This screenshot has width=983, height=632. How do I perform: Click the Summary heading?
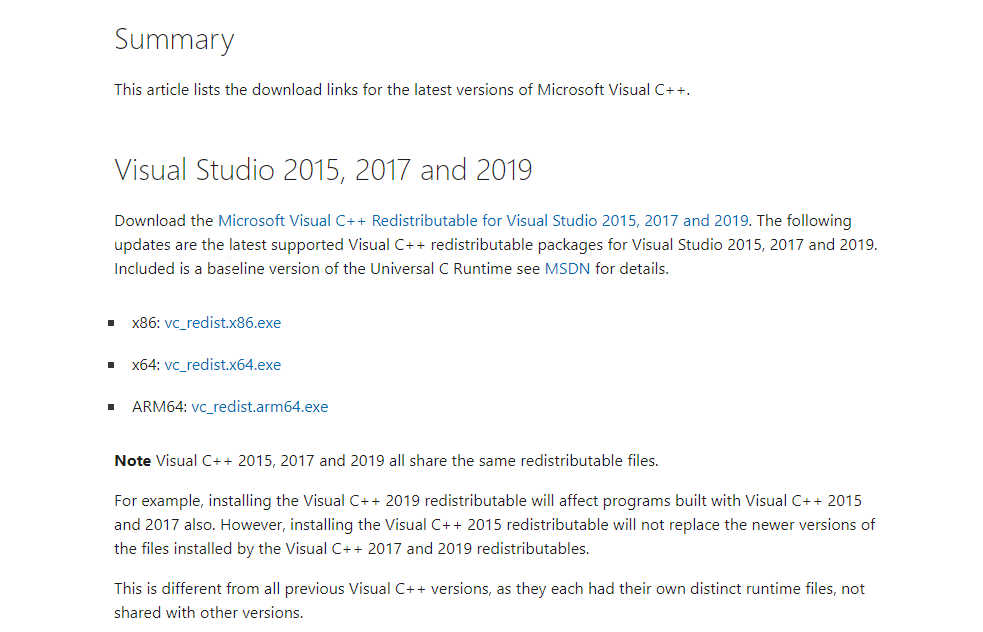pos(174,40)
